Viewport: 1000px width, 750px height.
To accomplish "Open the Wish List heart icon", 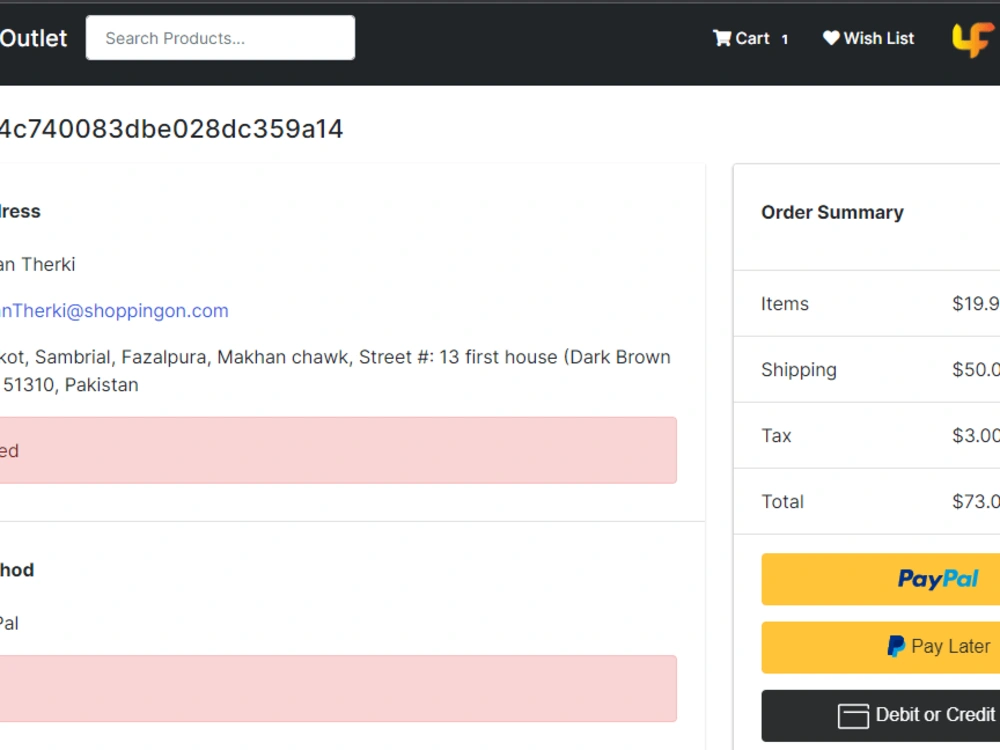I will (831, 38).
